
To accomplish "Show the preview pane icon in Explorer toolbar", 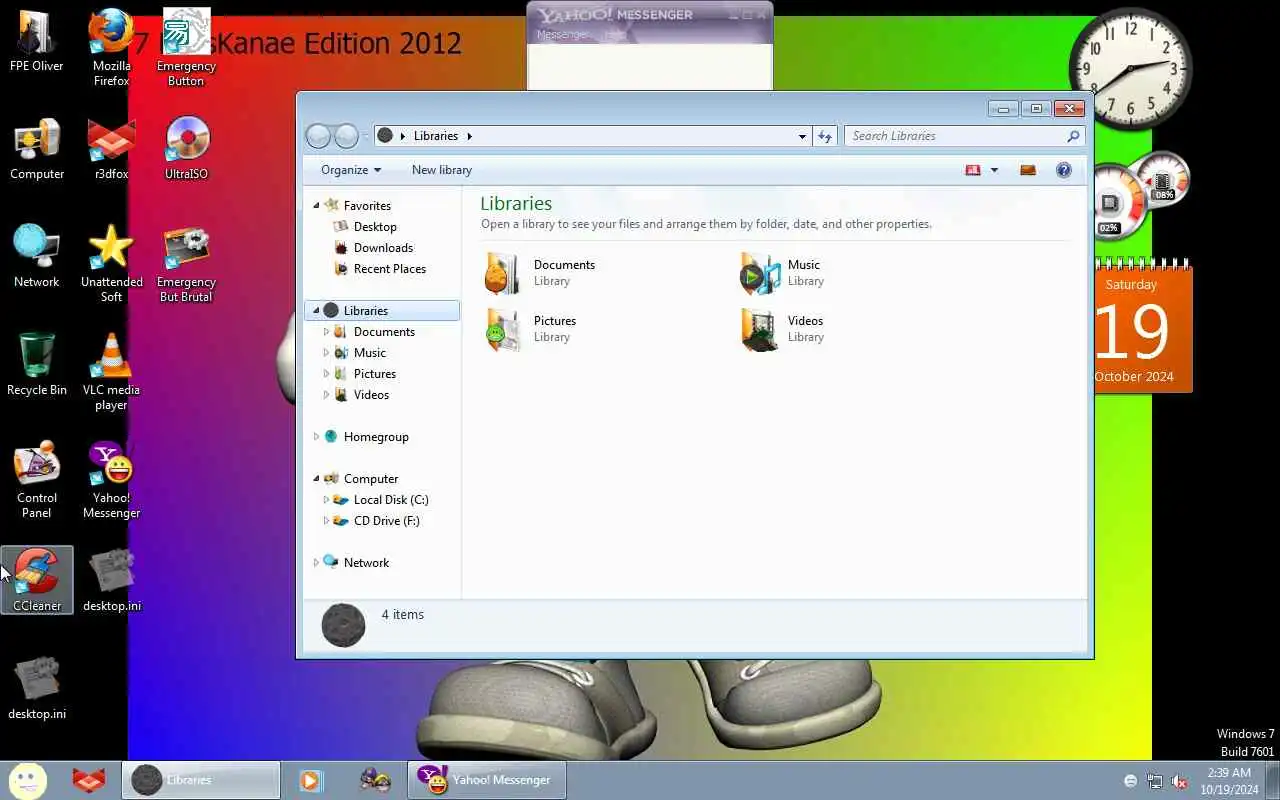I will (x=1027, y=170).
